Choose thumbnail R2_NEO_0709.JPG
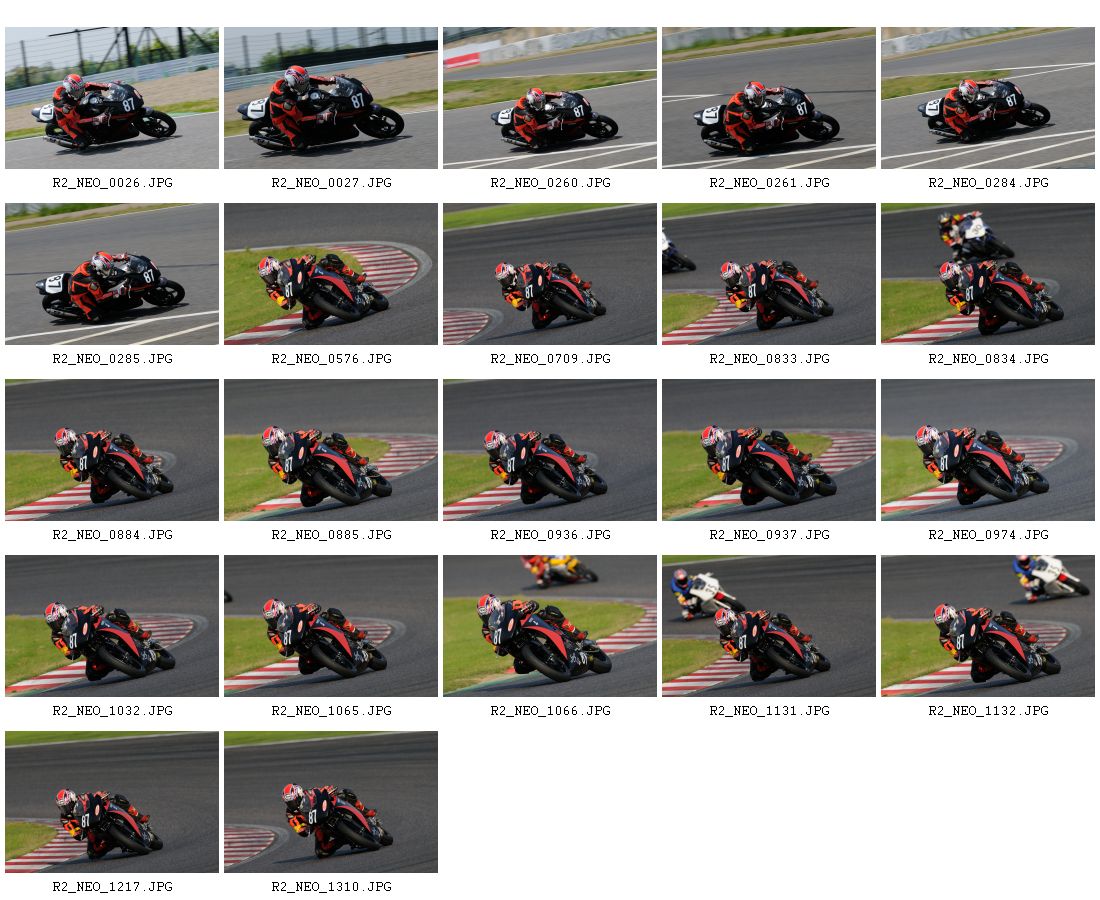Image resolution: width=1100 pixels, height=900 pixels. (x=549, y=274)
